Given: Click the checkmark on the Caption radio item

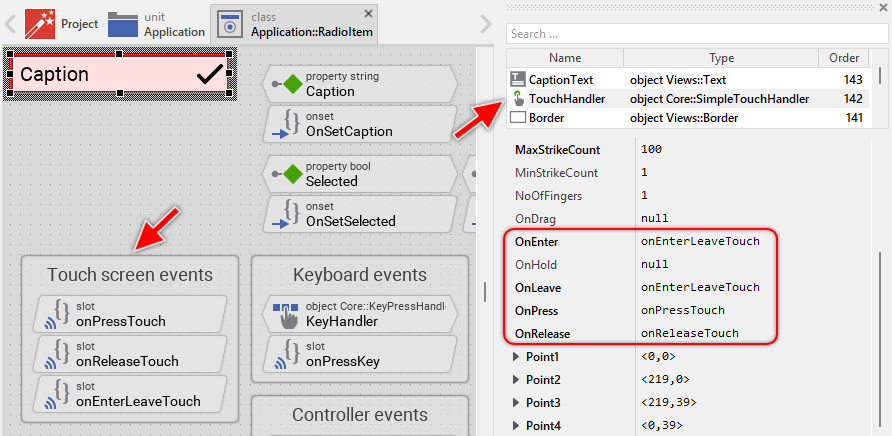Looking at the screenshot, I should [209, 74].
